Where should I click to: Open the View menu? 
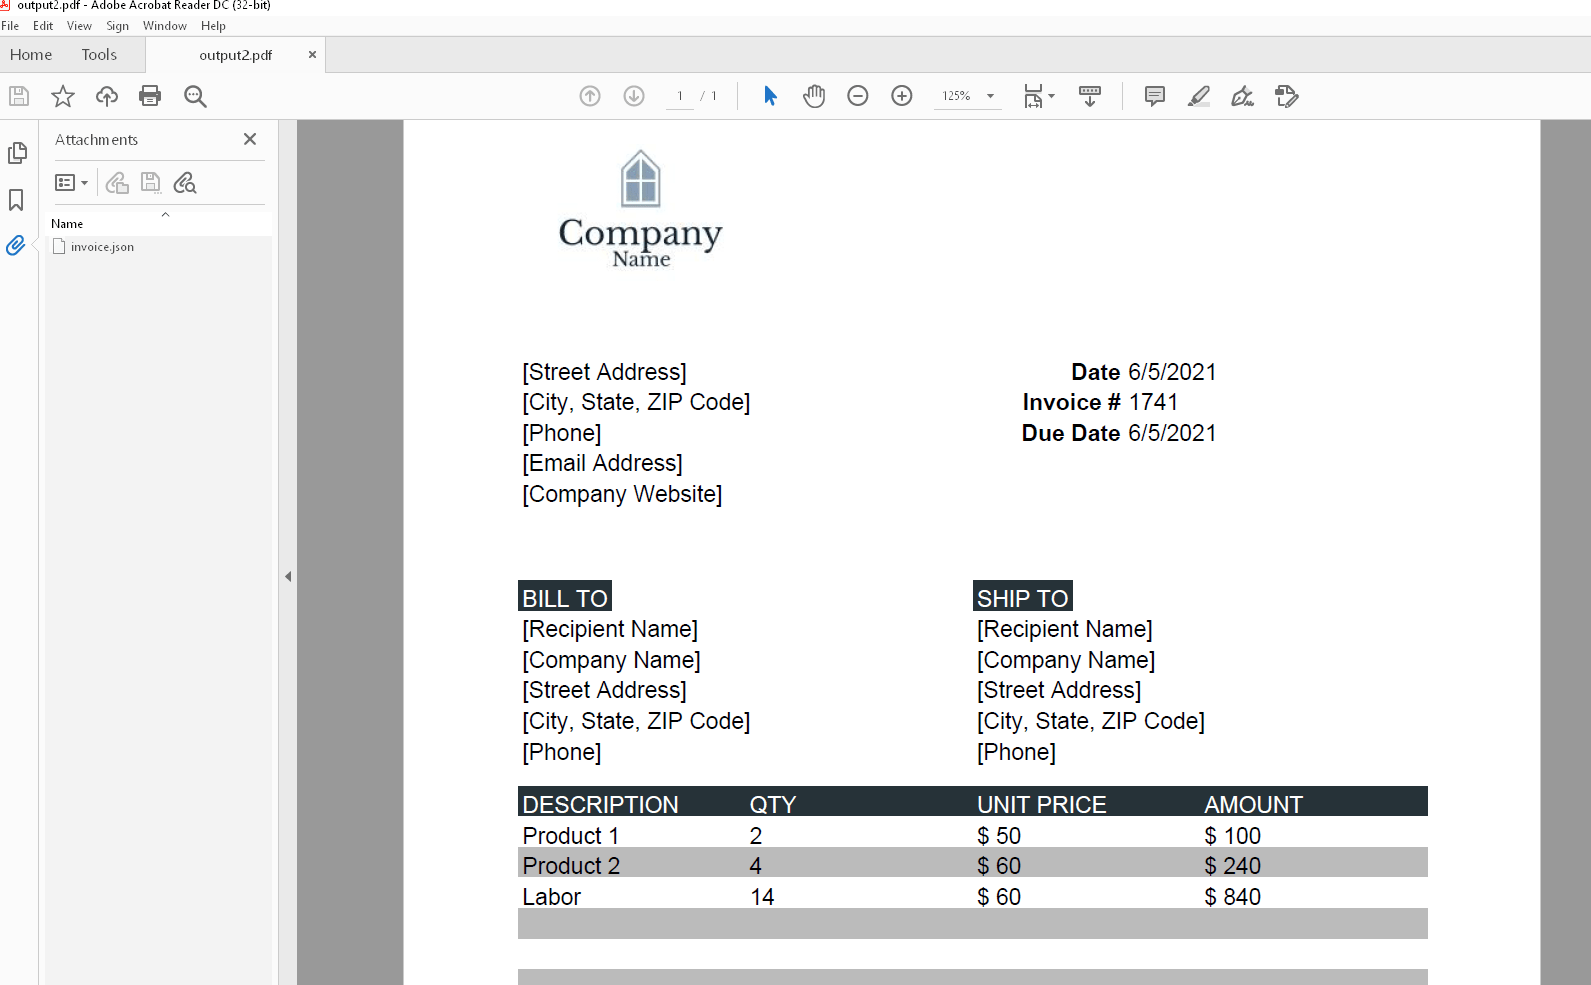tap(79, 26)
